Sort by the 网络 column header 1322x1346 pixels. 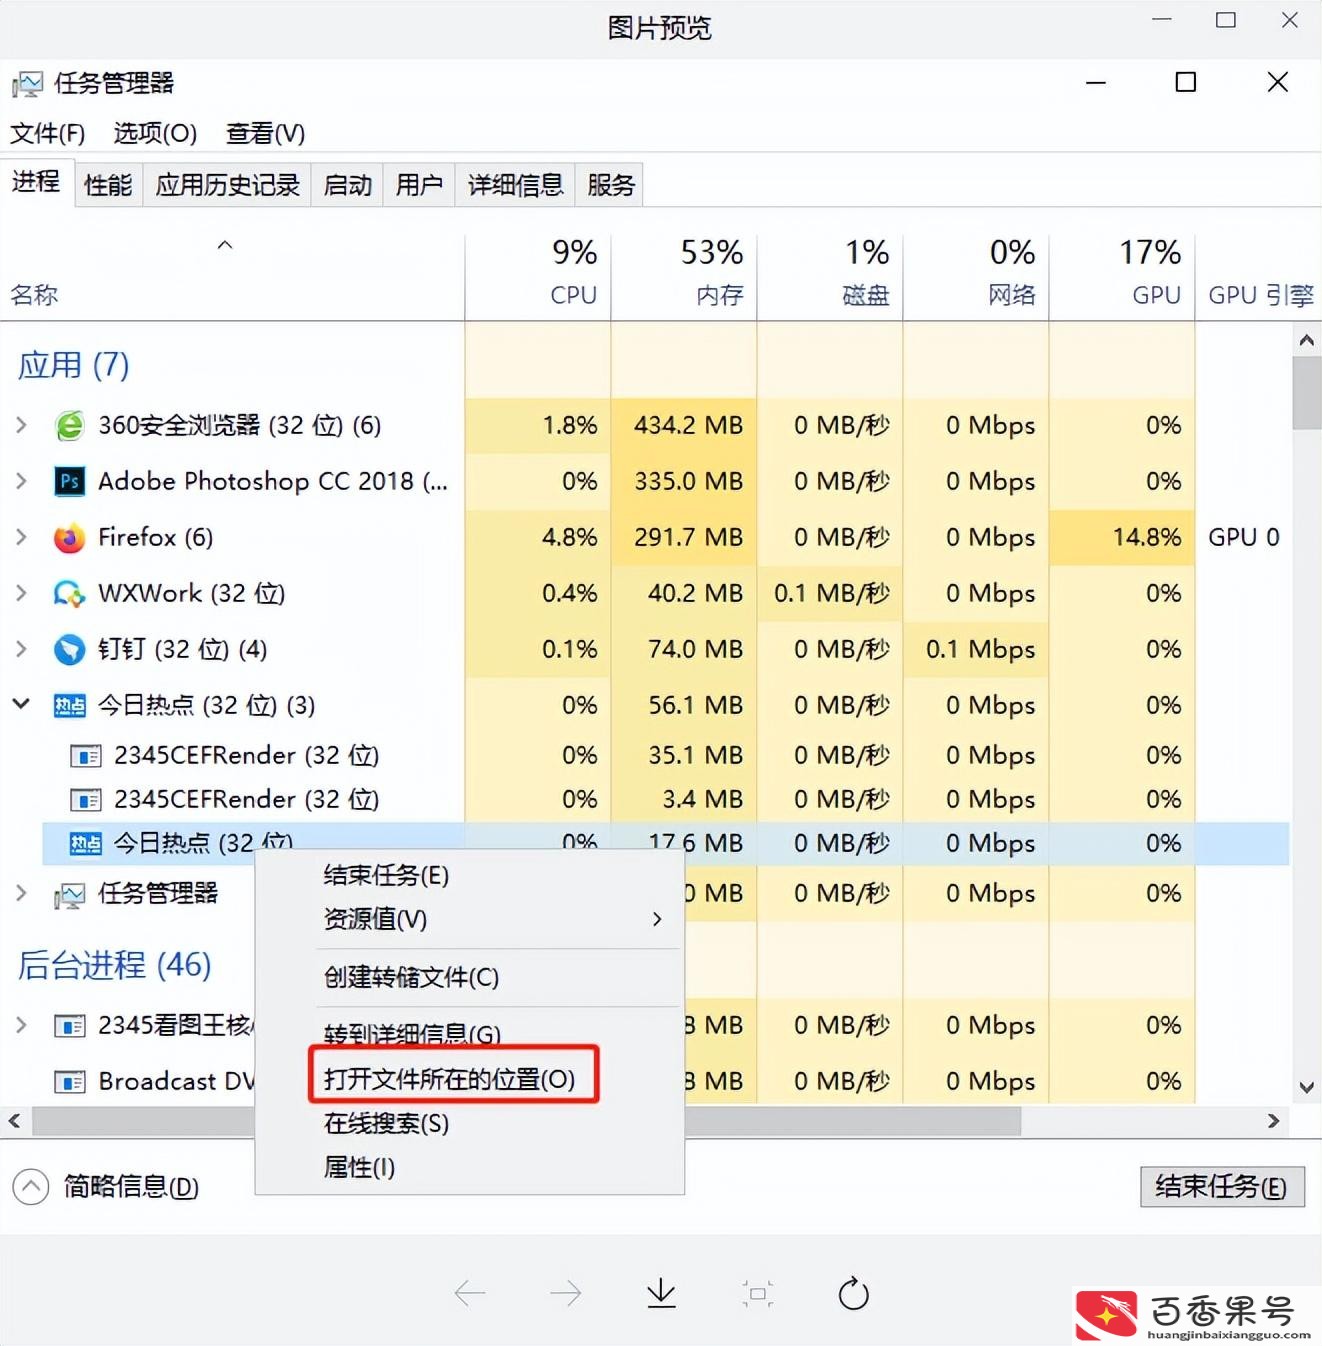coord(976,277)
